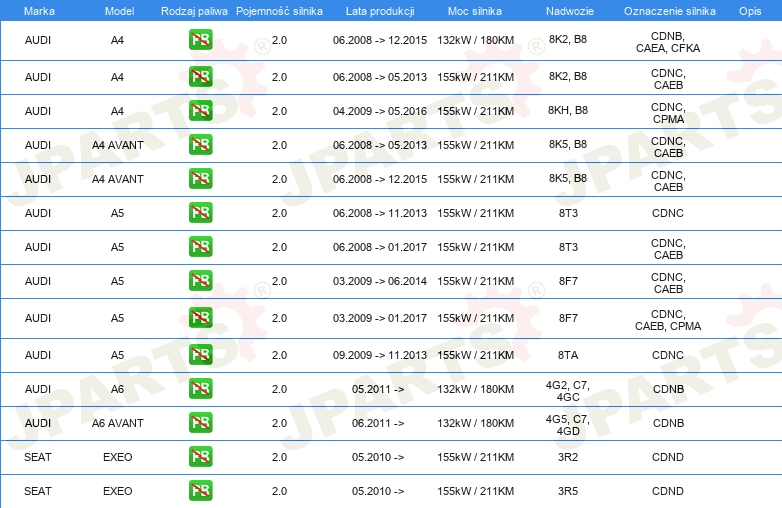Click fuel icon in A5 8T3 row ending 11.2013
782x508 pixels.
(x=200, y=213)
